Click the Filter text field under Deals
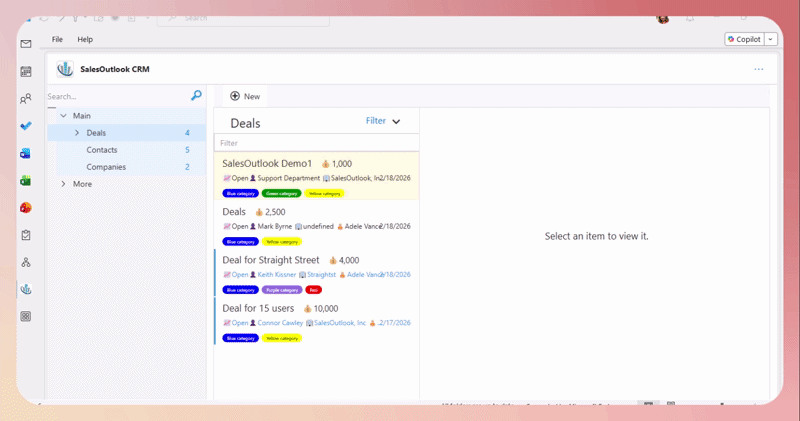 tap(316, 143)
